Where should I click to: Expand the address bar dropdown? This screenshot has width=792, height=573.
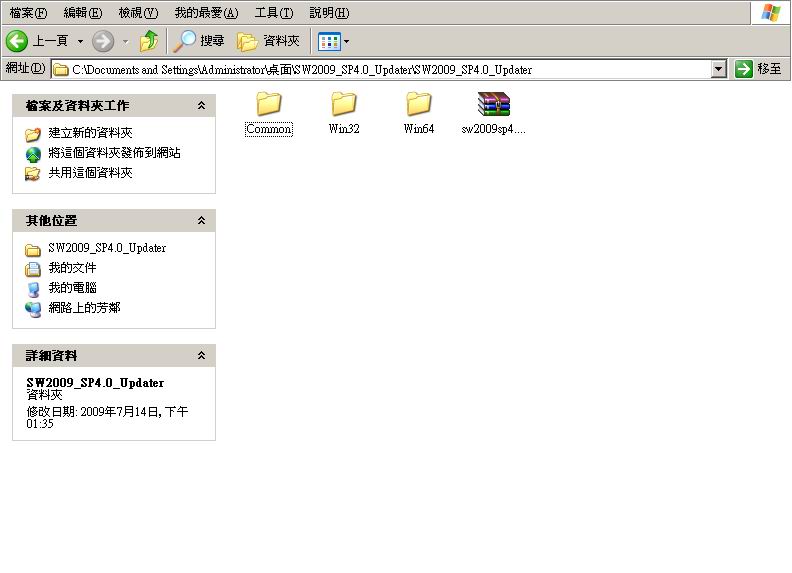pos(718,69)
